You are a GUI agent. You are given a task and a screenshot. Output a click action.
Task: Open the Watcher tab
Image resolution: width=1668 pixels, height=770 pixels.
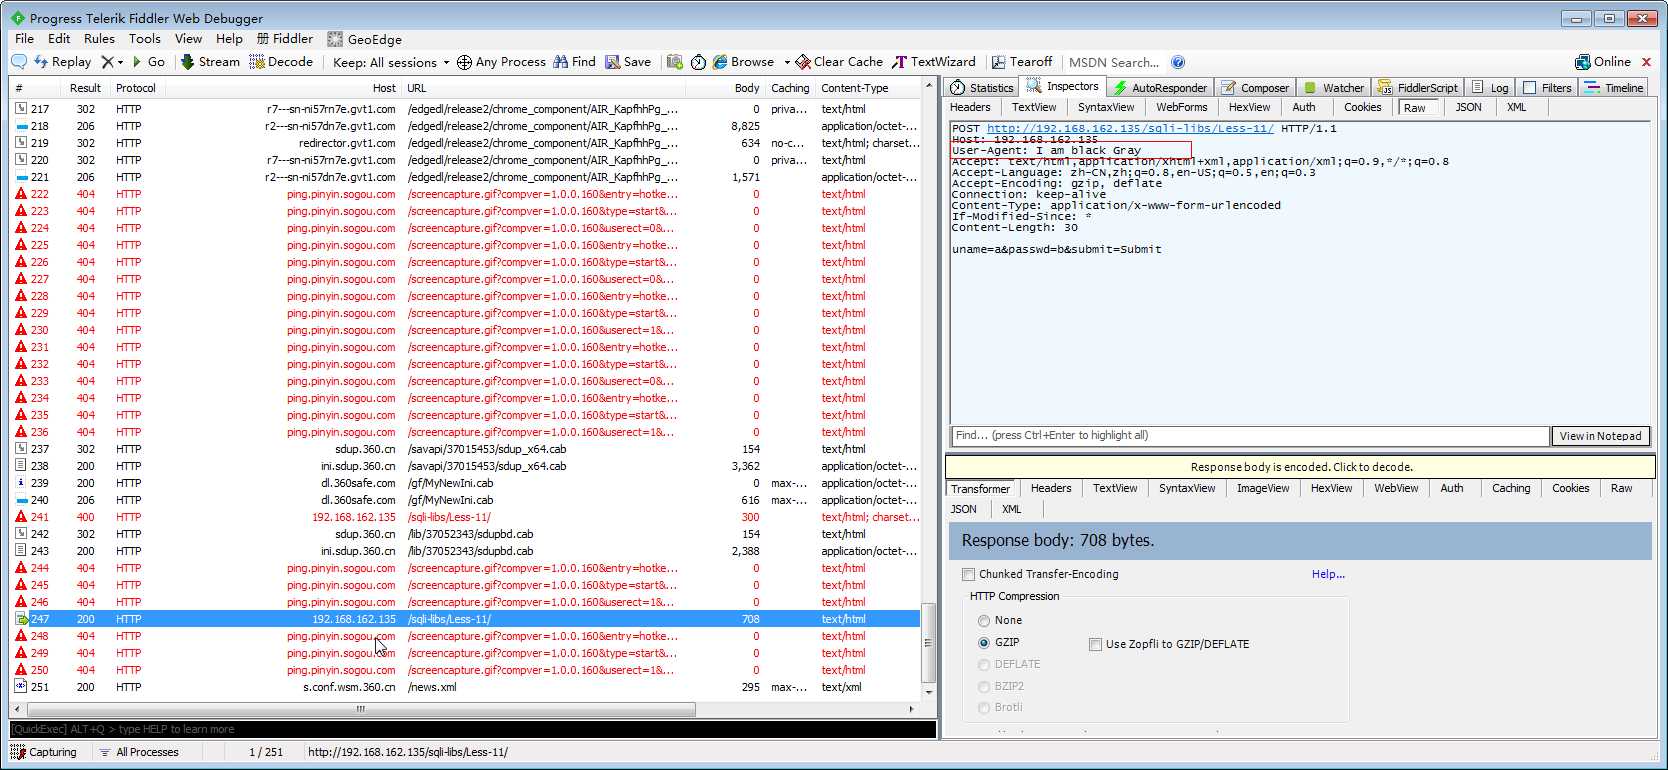(x=1334, y=88)
